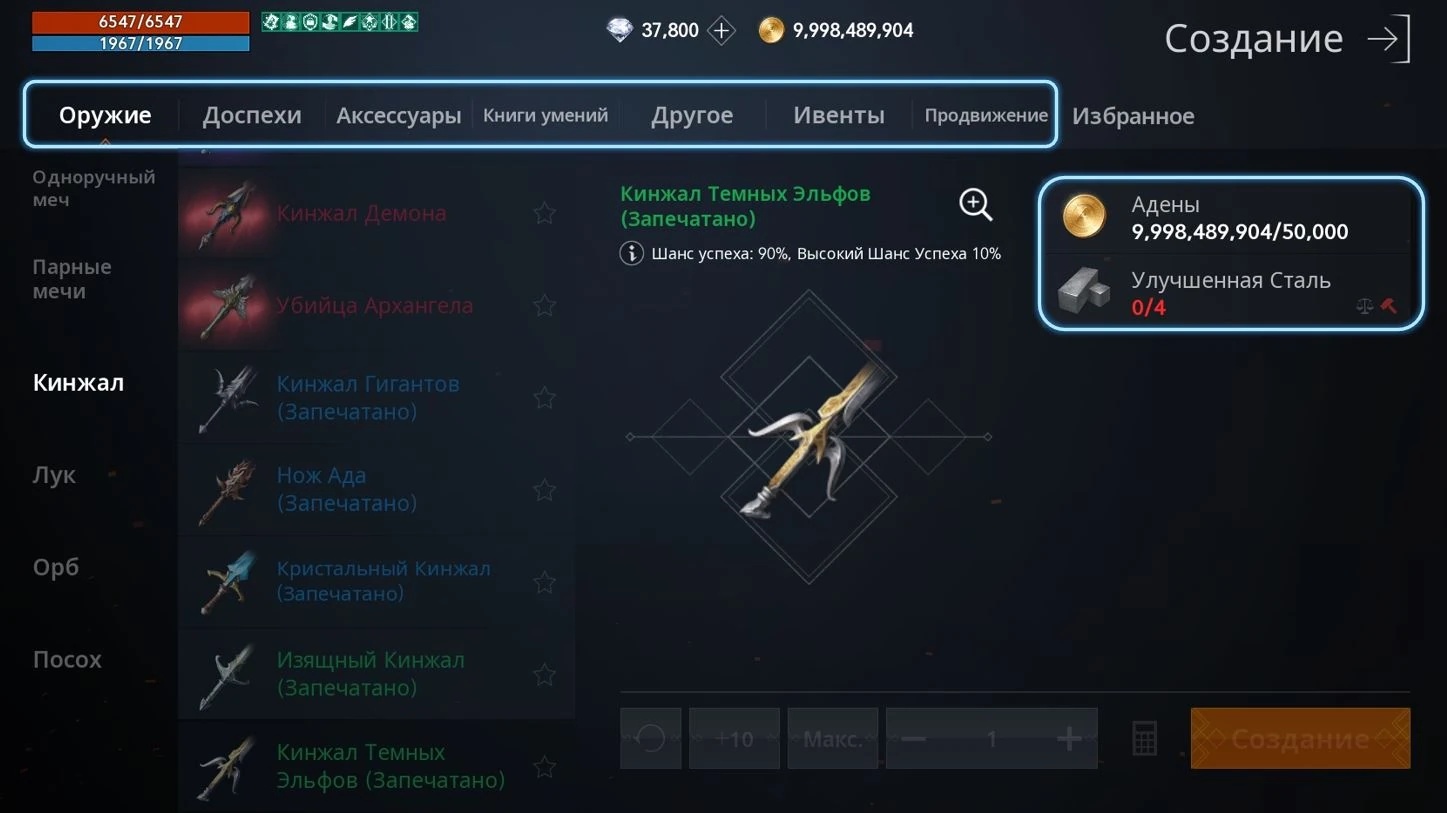Switch to the Доспехи tab
Screen dimensions: 1447x813
252,115
